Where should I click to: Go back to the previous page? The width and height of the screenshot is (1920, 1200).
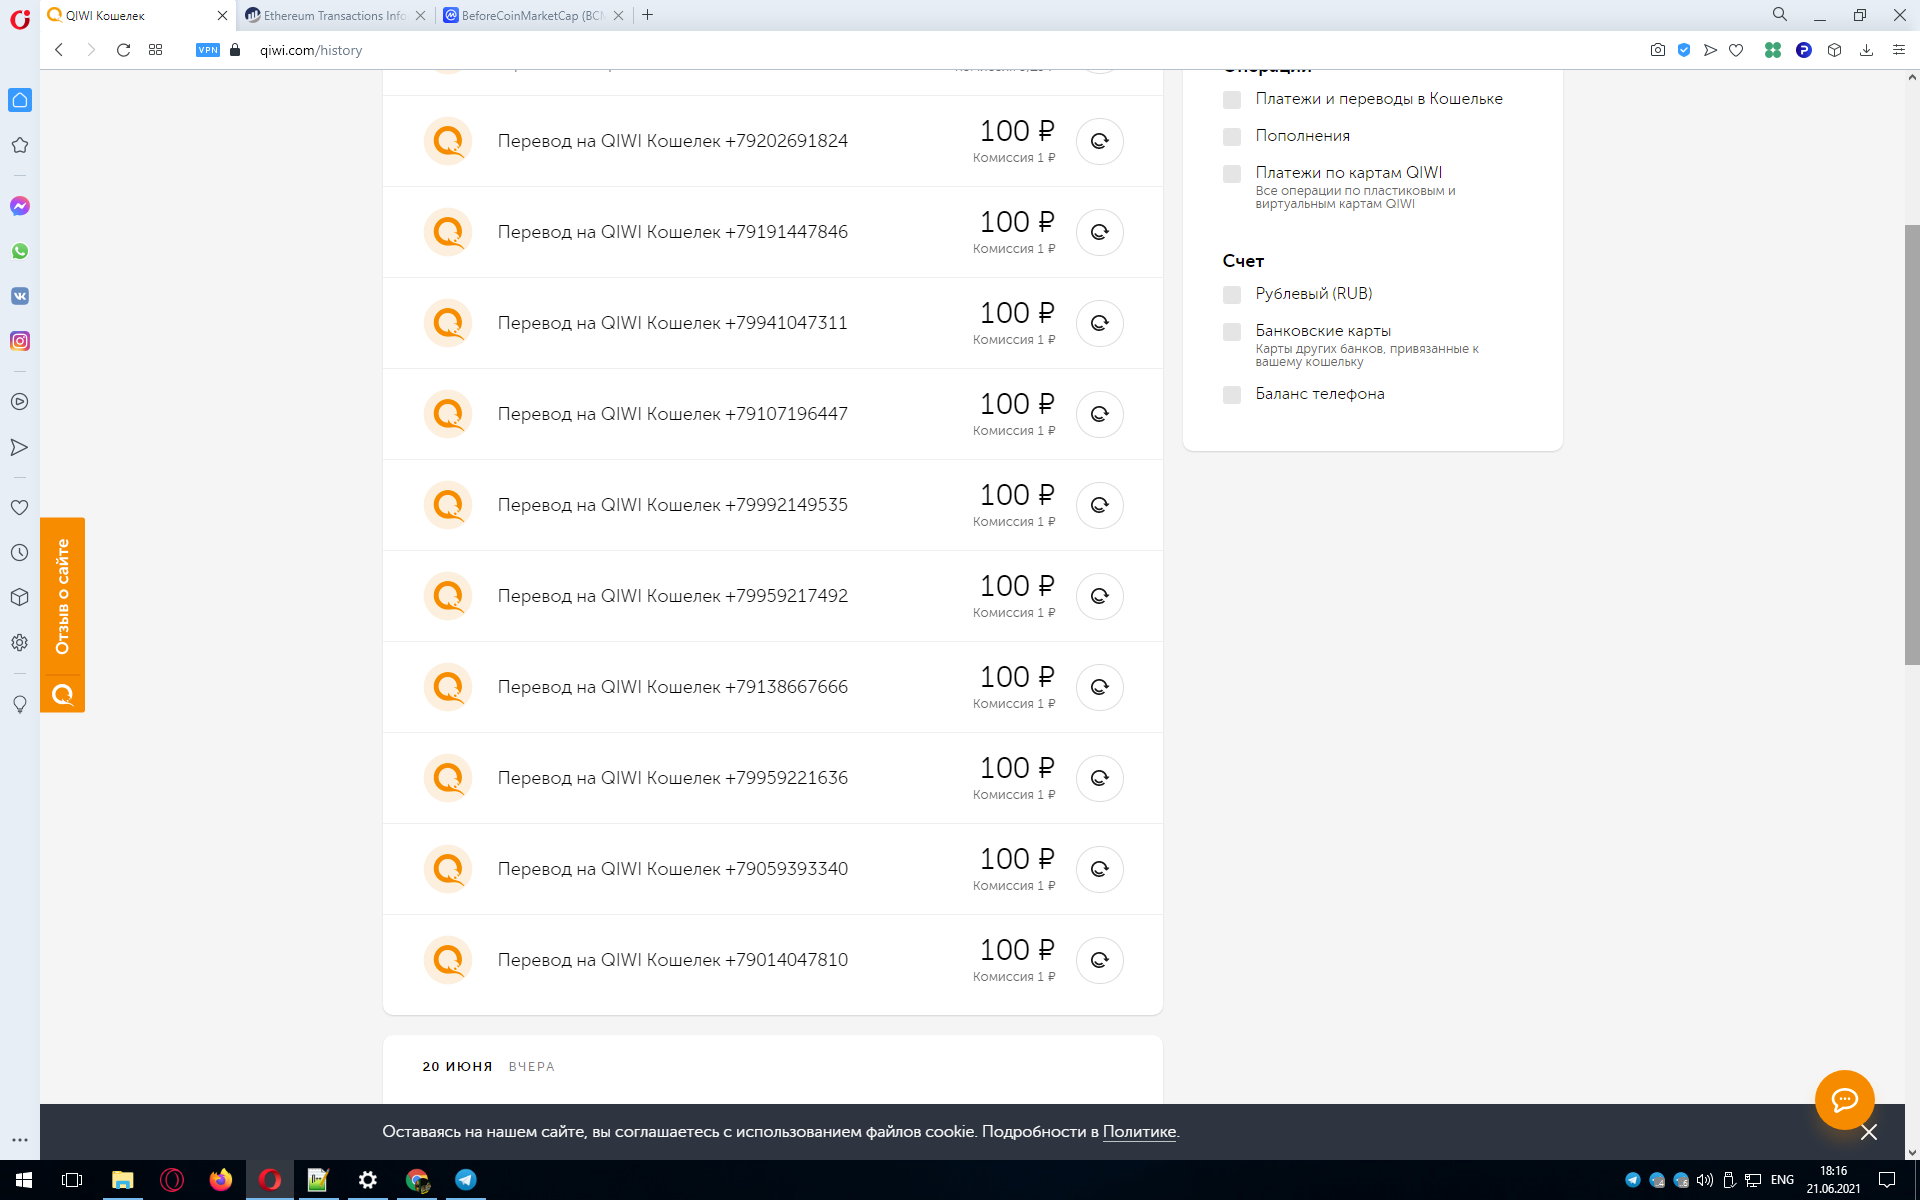tap(59, 50)
